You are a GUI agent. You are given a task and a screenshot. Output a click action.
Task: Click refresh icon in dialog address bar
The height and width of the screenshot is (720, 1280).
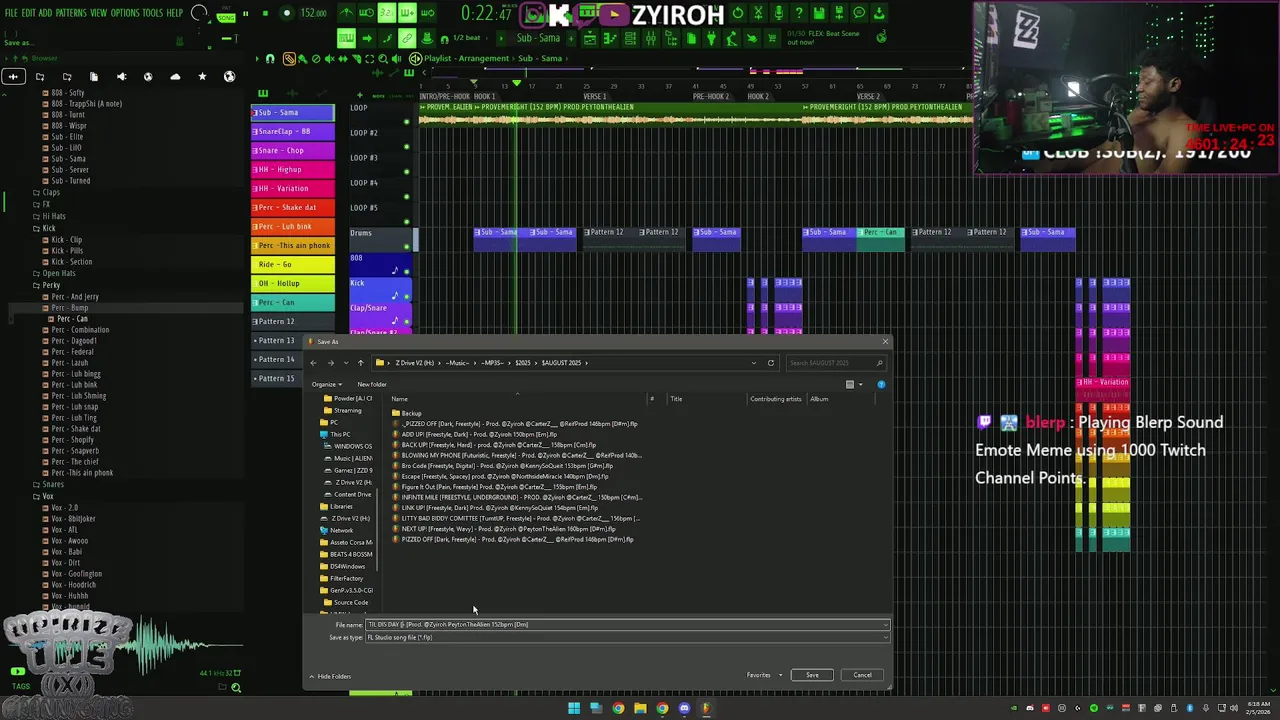click(x=771, y=363)
